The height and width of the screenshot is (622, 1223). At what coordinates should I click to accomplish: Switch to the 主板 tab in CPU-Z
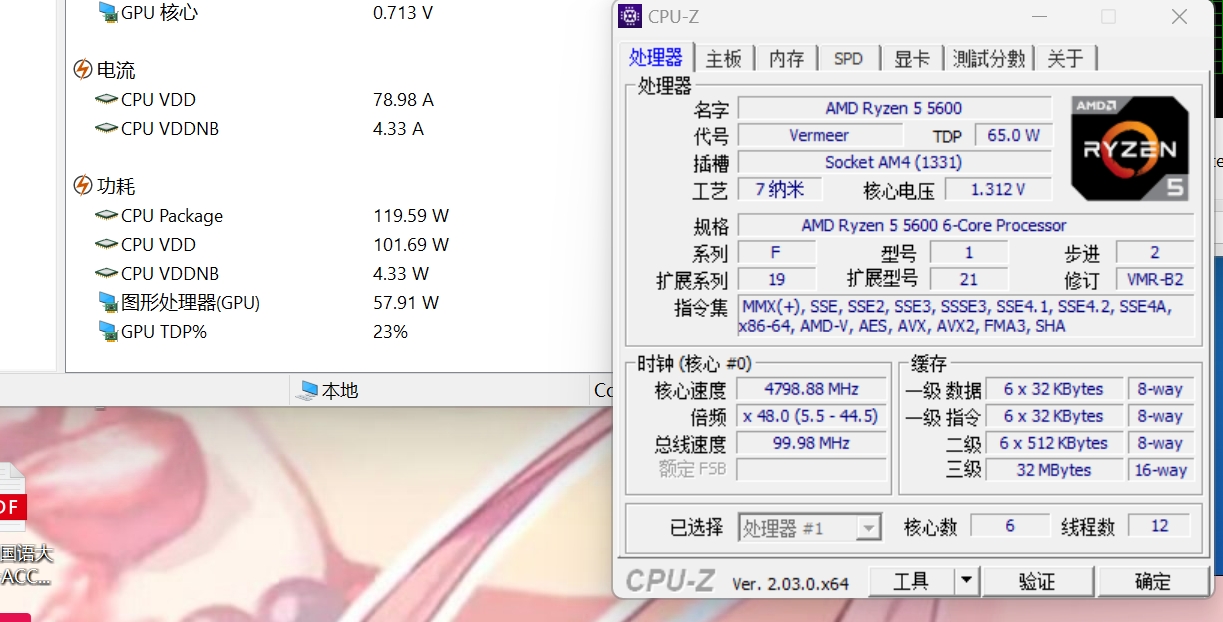click(x=723, y=59)
